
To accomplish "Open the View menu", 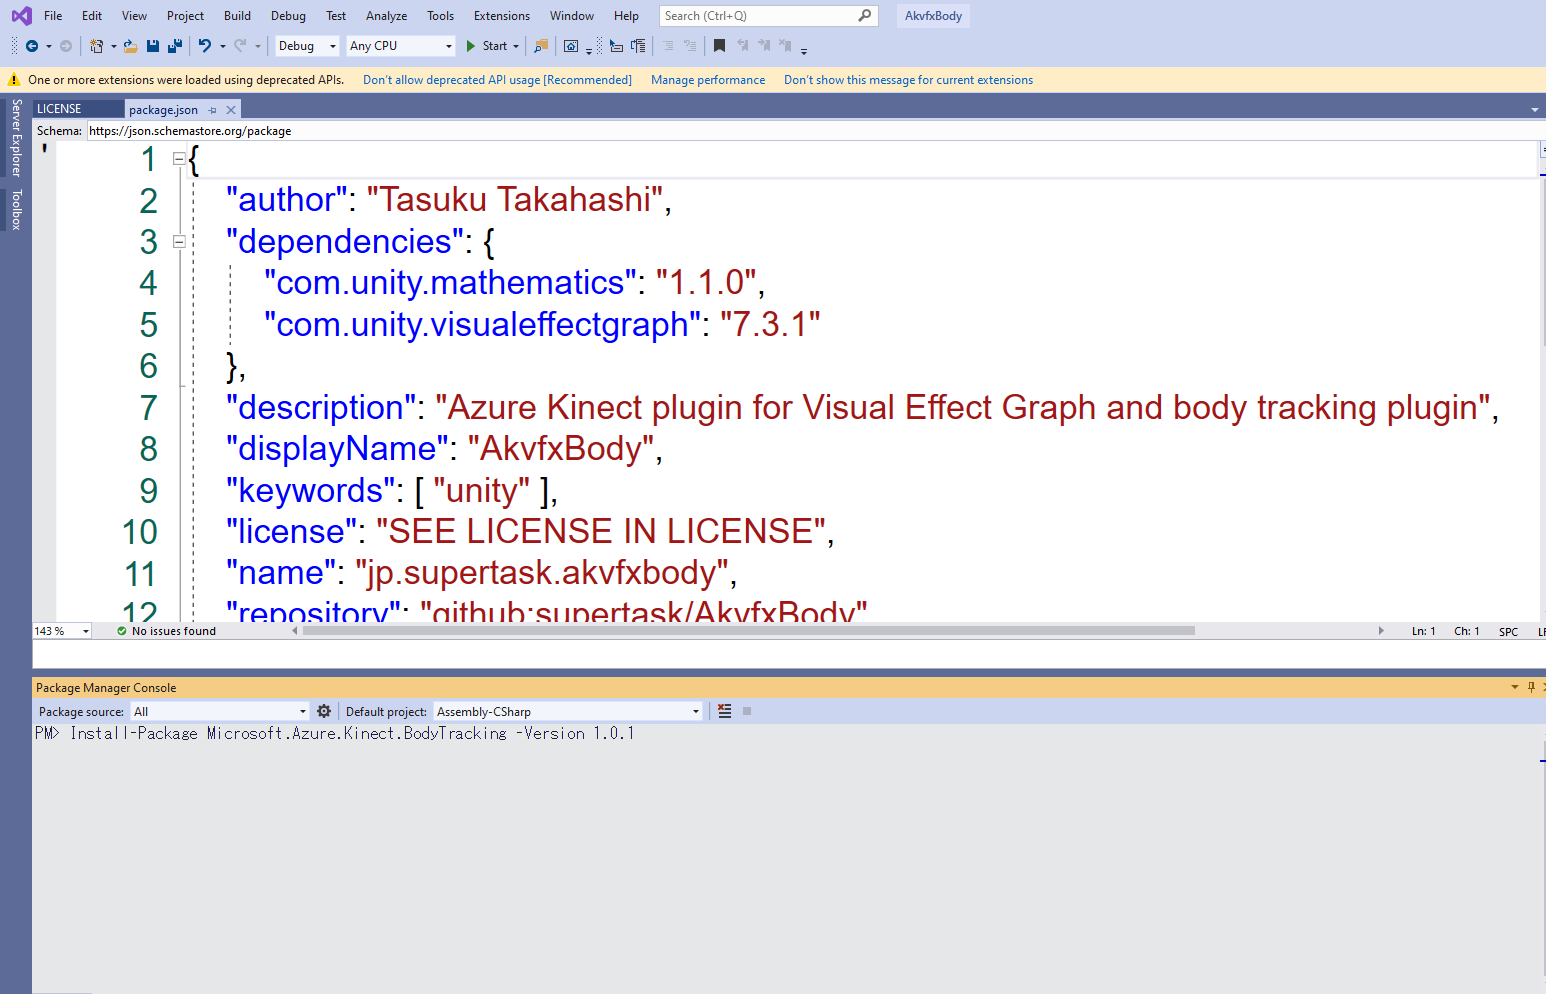I will (134, 15).
